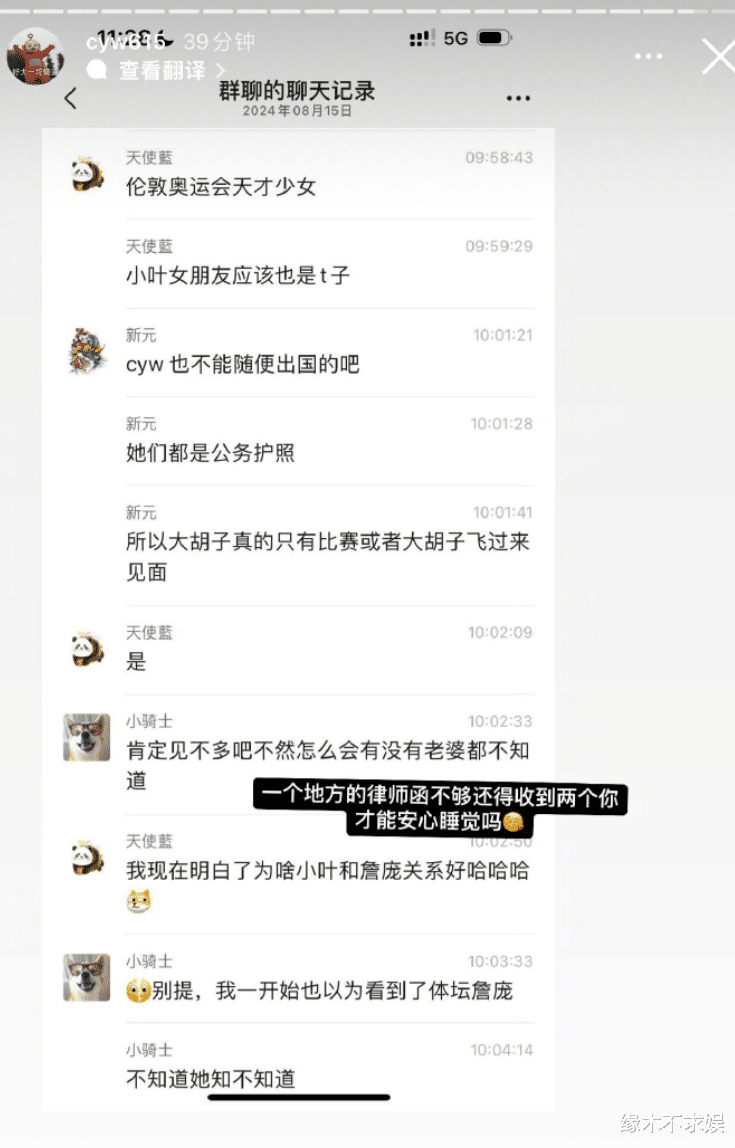Image resolution: width=735 pixels, height=1148 pixels.
Task: Tap the translation speech bubble icon
Action: click(x=97, y=70)
